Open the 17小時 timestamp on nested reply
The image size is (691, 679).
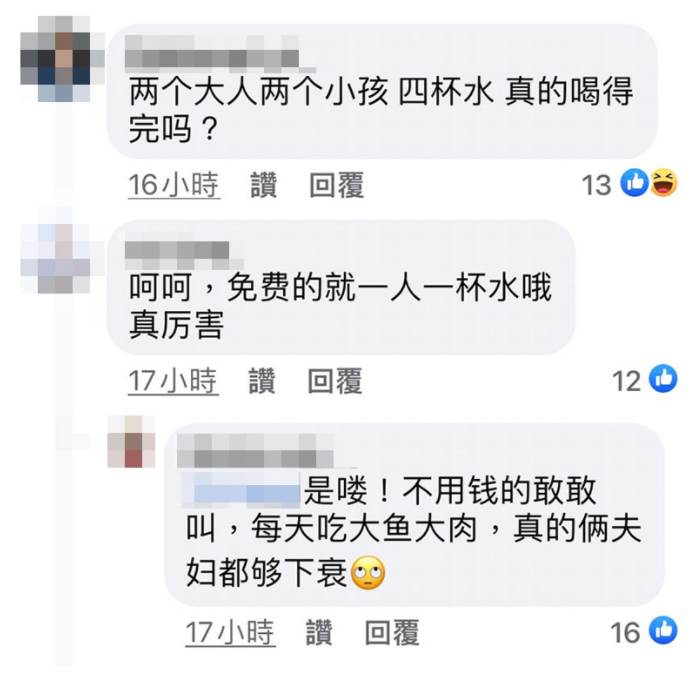pyautogui.click(x=230, y=632)
